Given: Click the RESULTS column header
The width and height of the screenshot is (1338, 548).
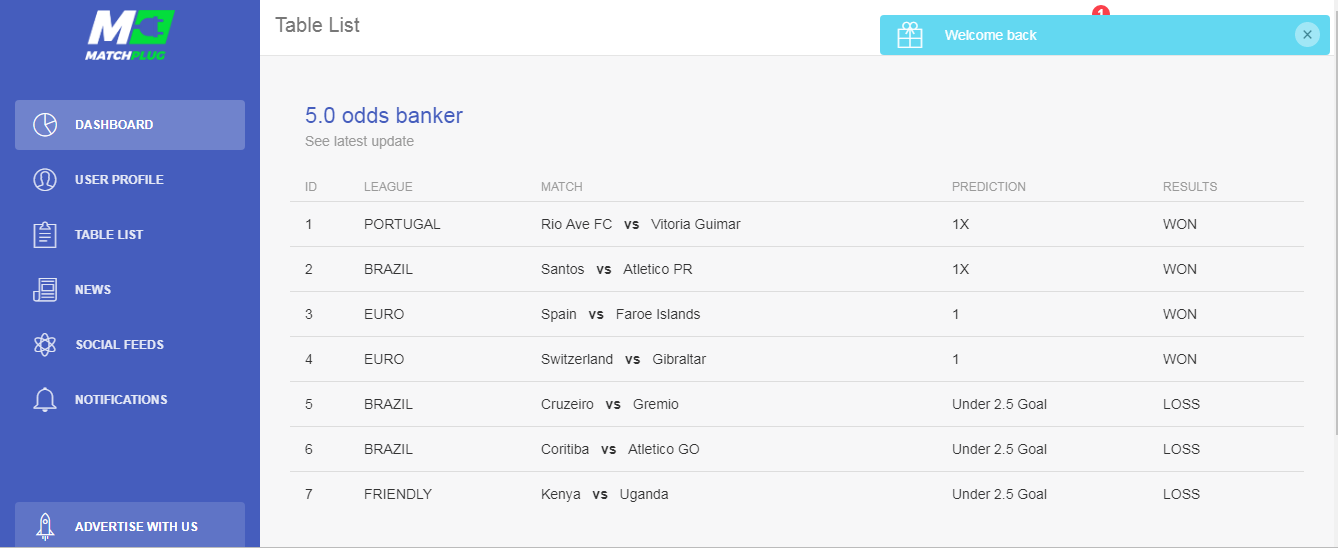Looking at the screenshot, I should click(x=1190, y=187).
